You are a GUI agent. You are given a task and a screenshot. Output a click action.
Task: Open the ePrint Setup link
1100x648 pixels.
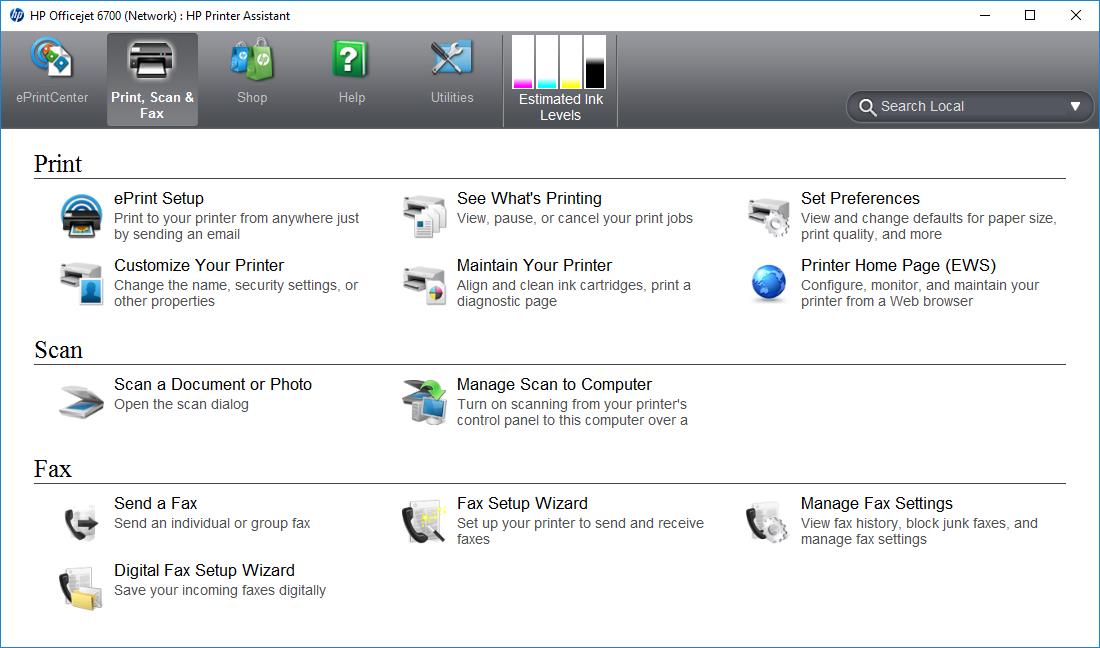click(159, 198)
